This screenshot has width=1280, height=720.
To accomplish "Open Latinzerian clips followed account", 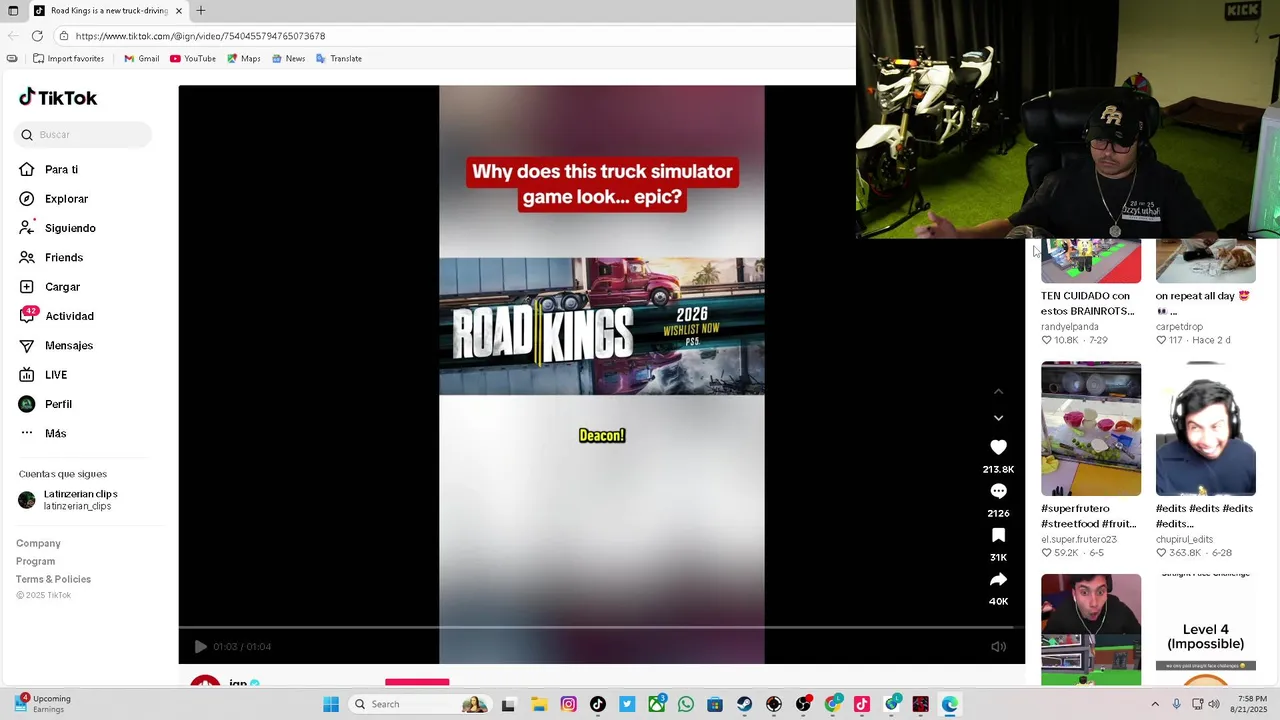I will point(80,500).
